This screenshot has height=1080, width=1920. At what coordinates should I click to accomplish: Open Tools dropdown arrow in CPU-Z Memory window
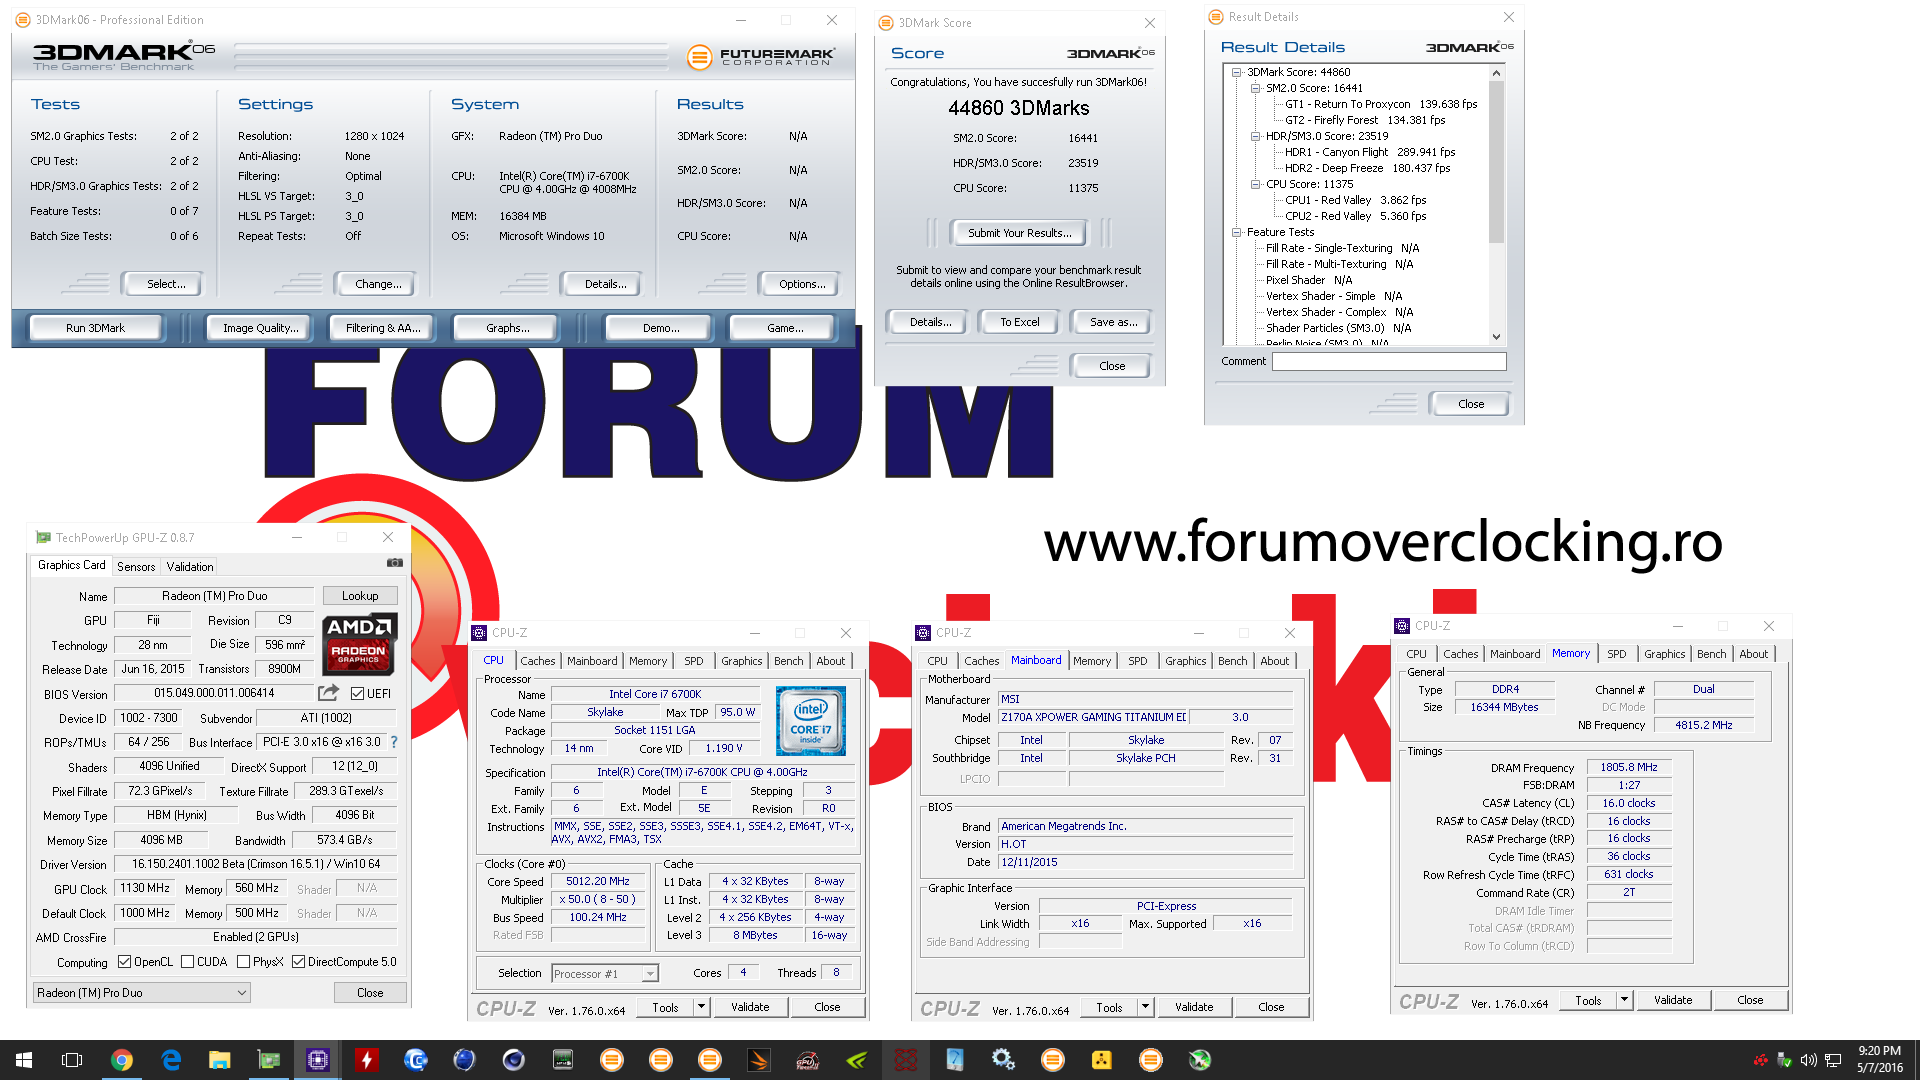click(x=1624, y=1000)
